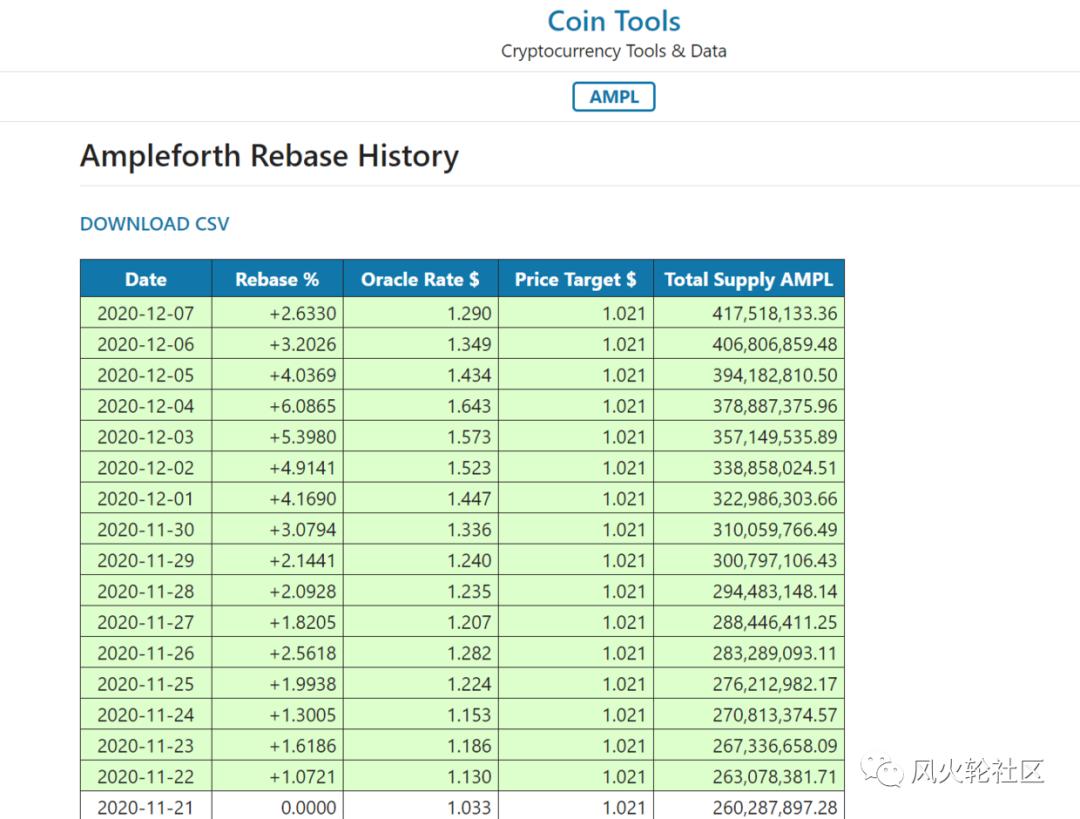
Task: Click total supply 378,887,375.96
Action: (x=775, y=406)
